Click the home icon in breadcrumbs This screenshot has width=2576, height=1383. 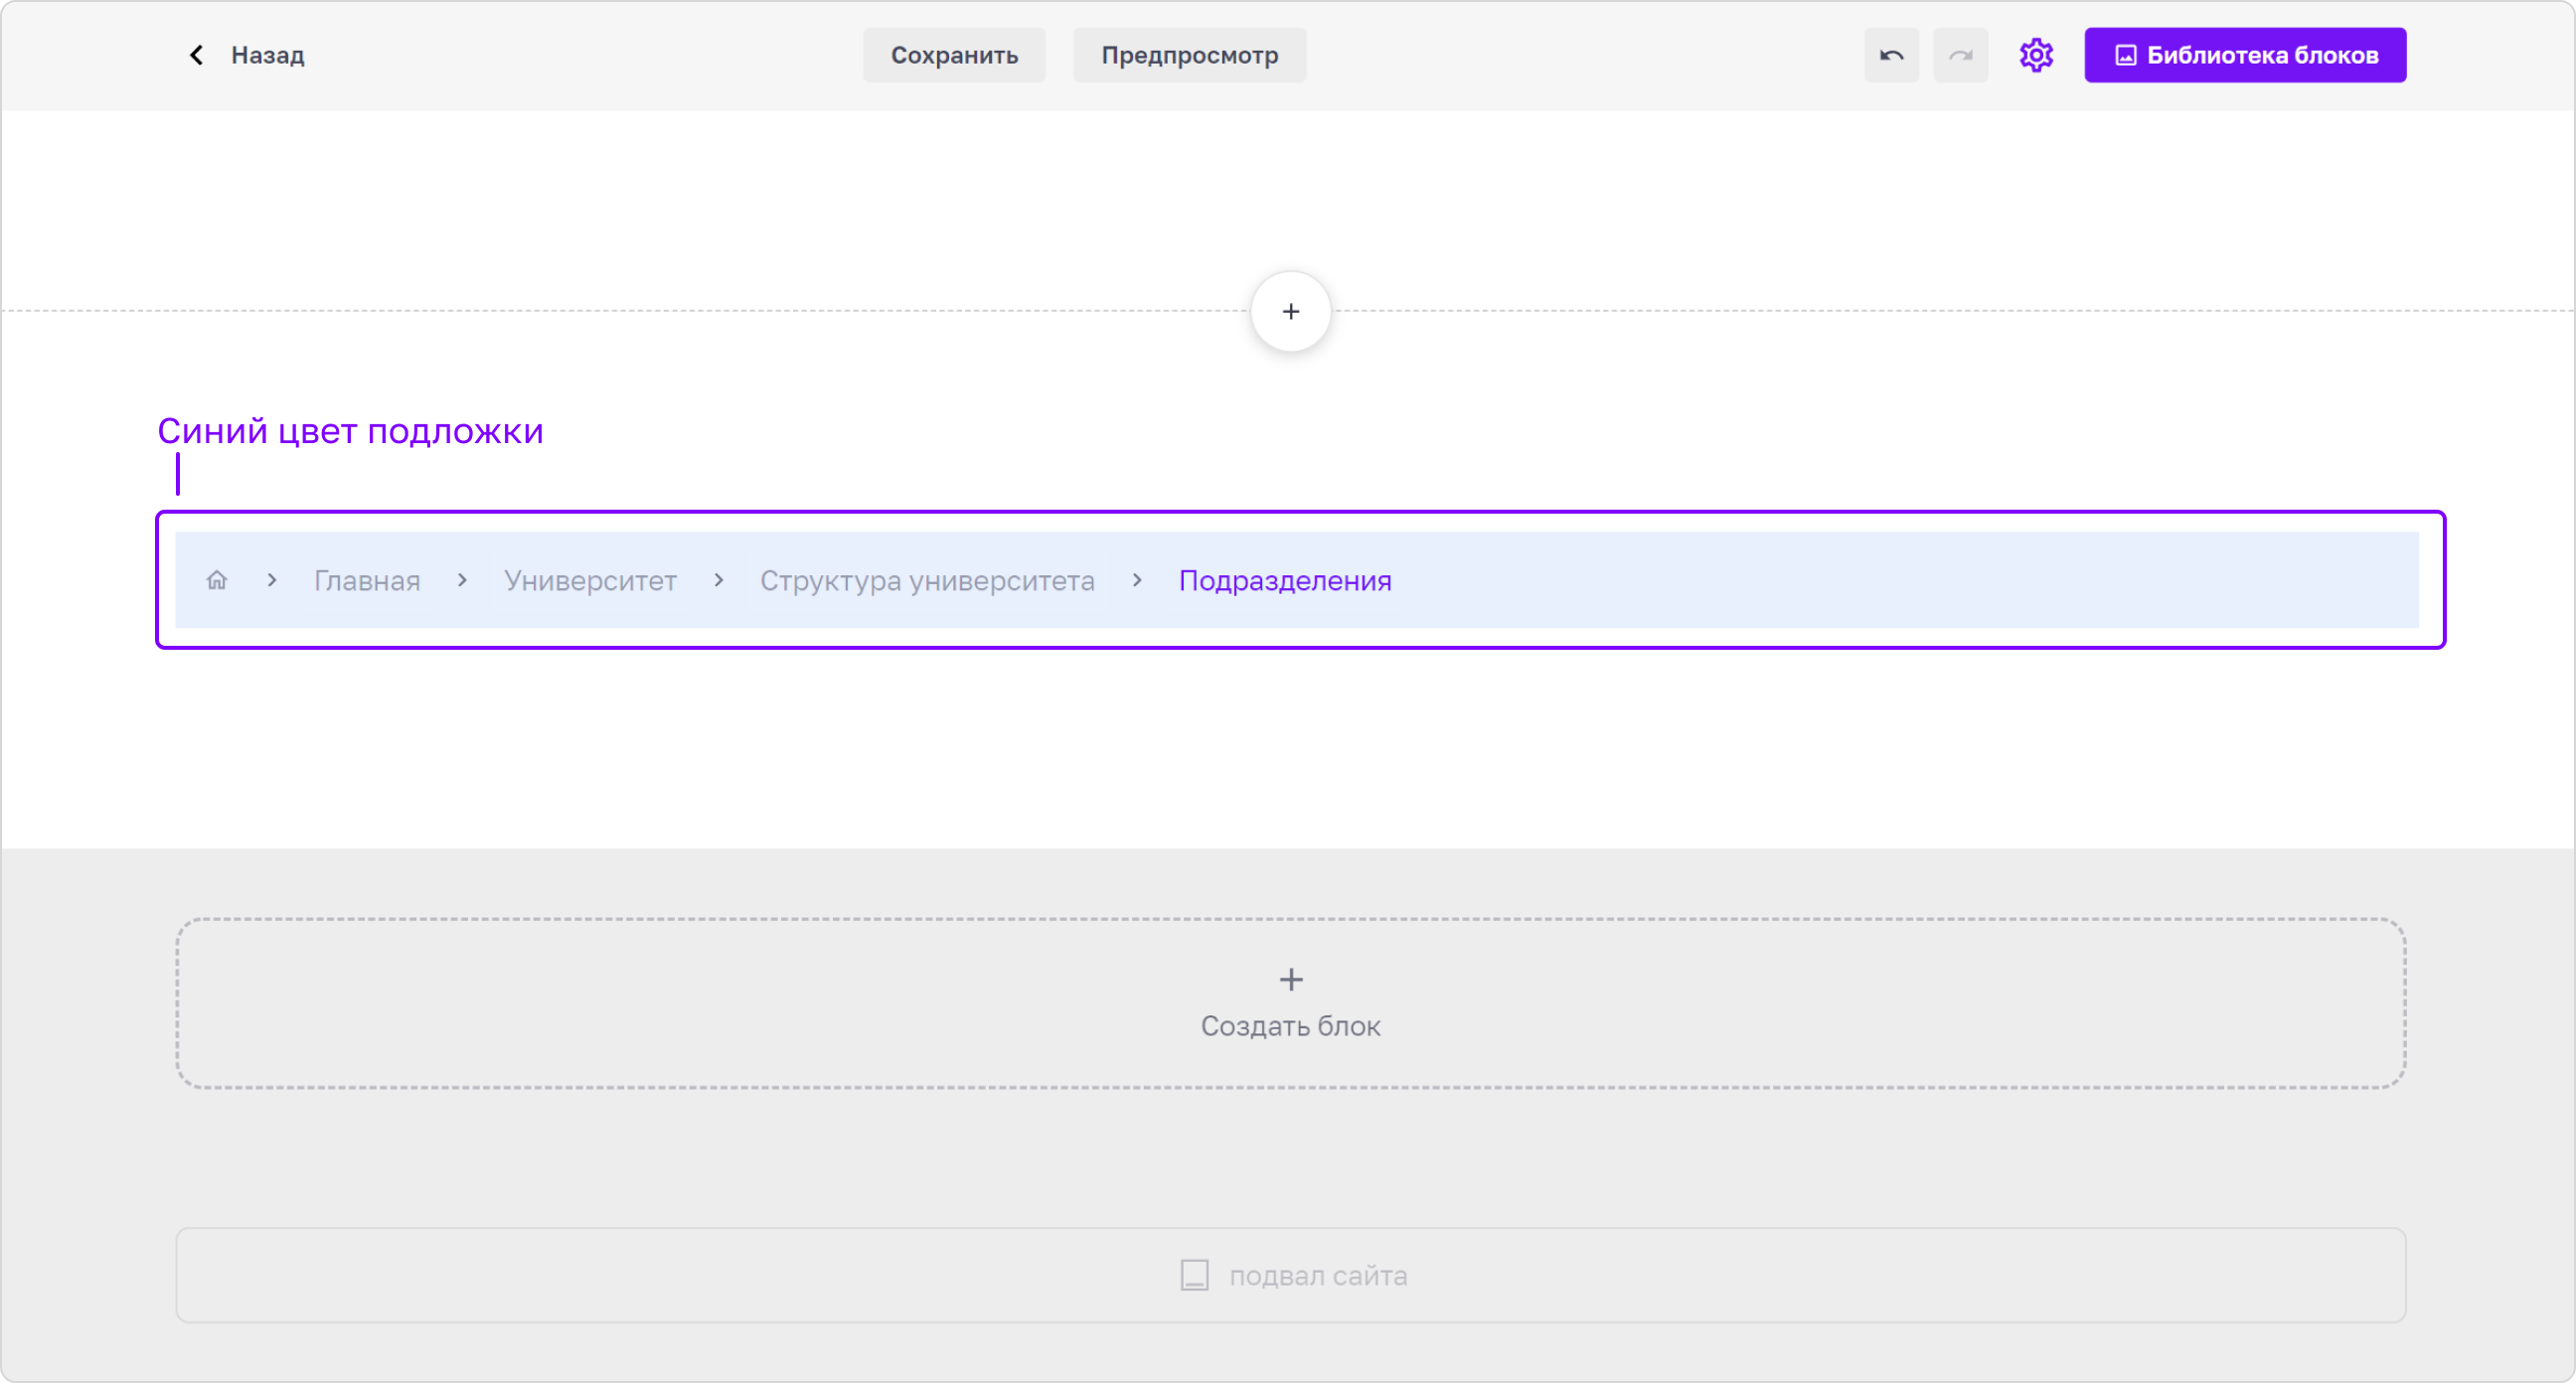[217, 580]
